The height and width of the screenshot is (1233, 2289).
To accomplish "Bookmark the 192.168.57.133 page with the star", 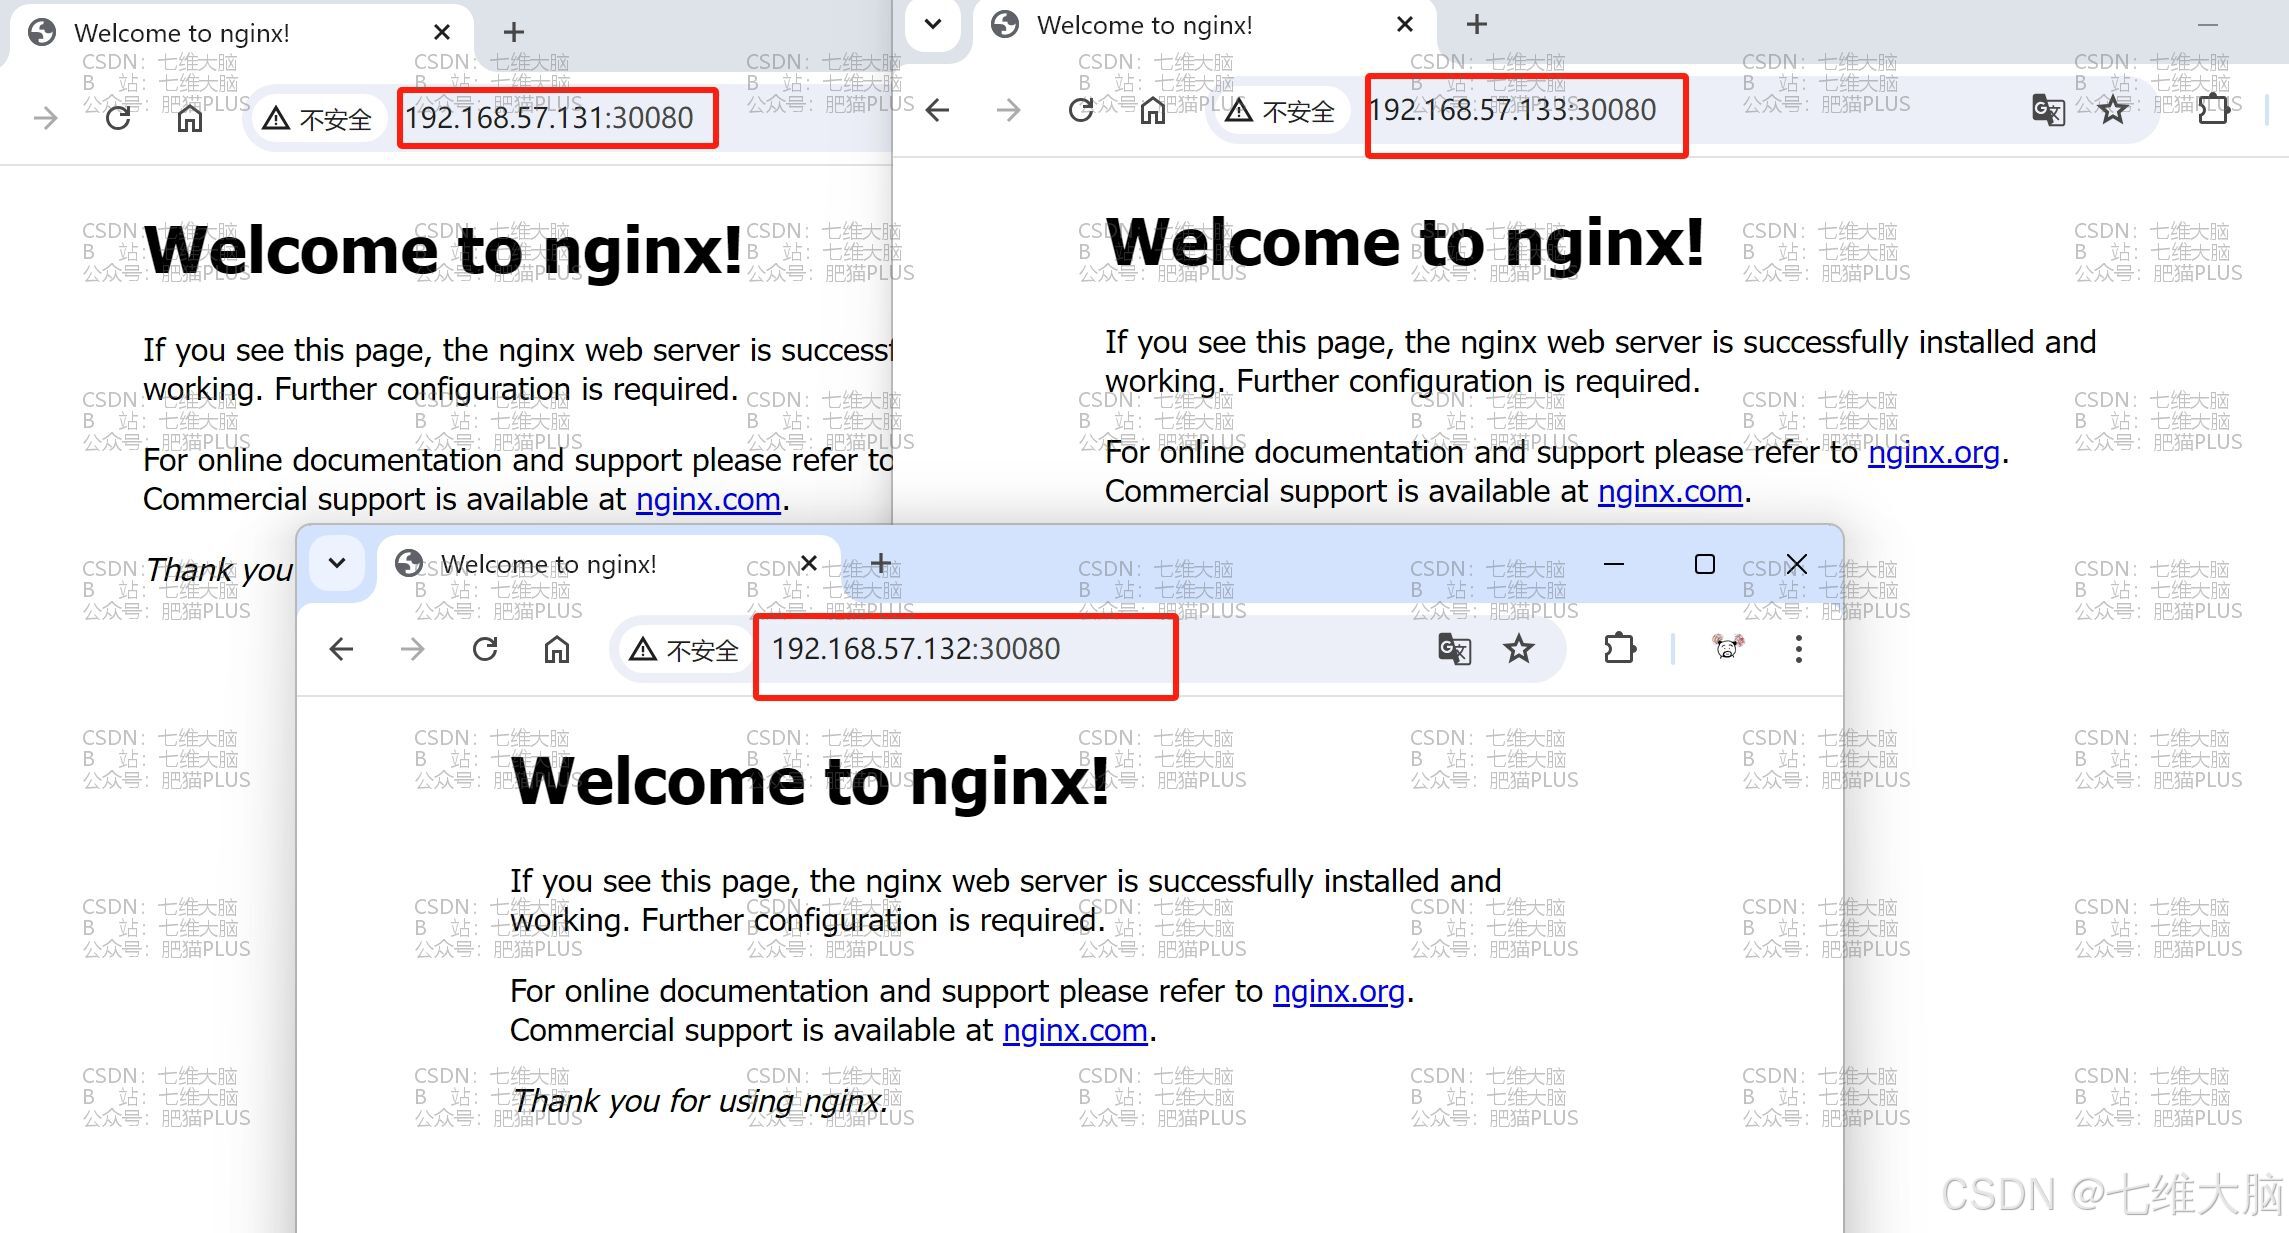I will [x=2113, y=110].
